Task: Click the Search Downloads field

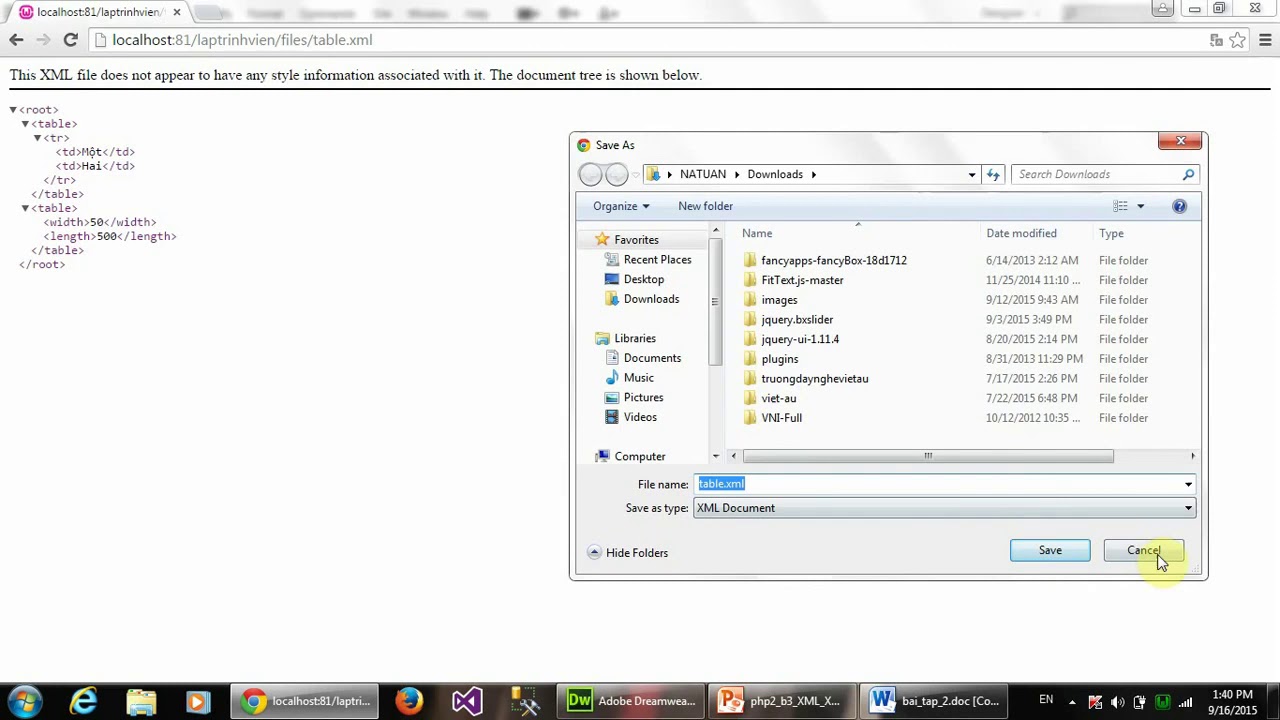Action: [x=1096, y=174]
